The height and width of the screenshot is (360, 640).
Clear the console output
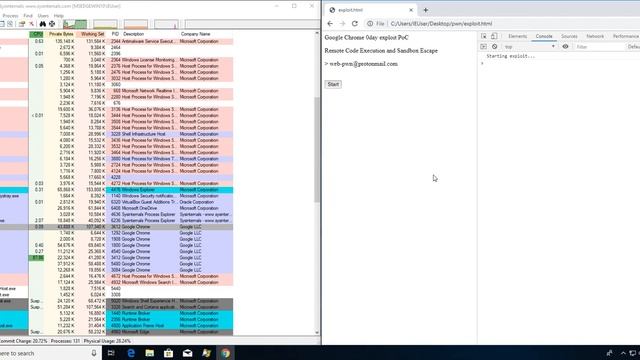494,47
